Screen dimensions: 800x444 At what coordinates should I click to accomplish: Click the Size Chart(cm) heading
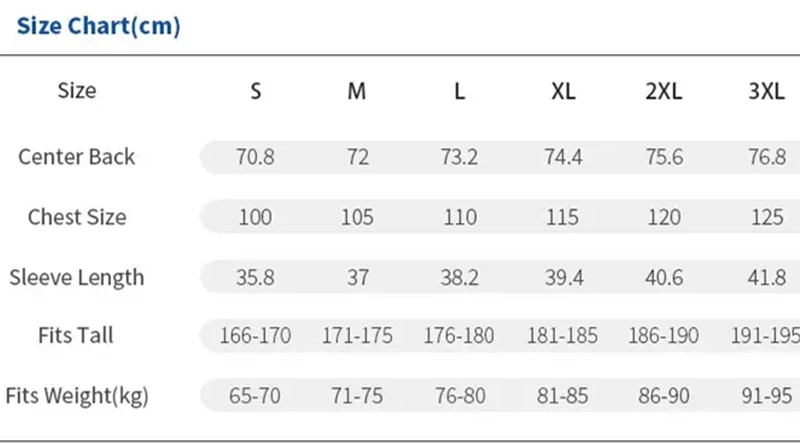[98, 26]
